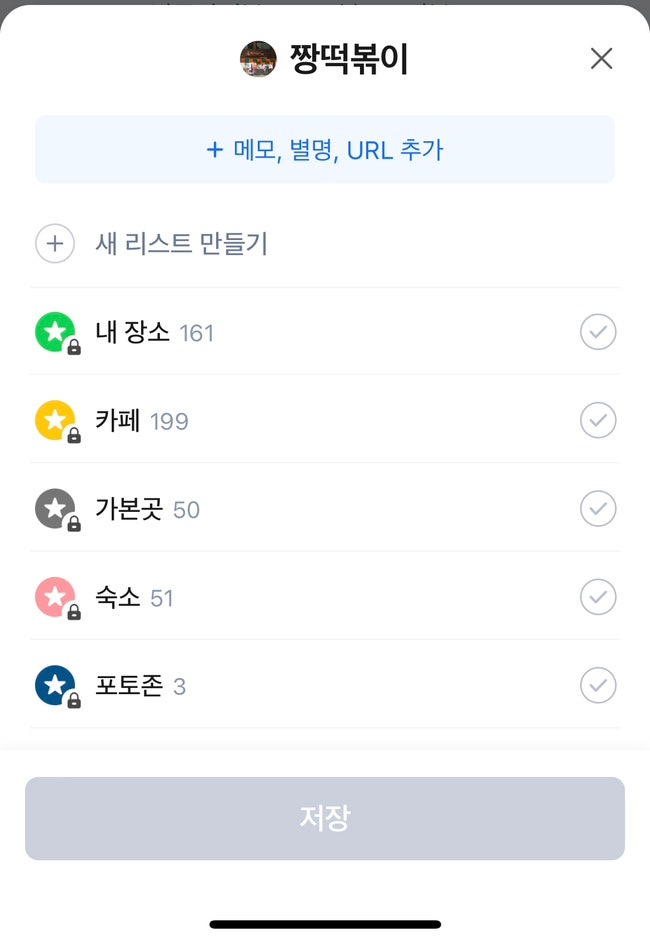Click the plus circle icon for new list
The image size is (650, 942).
[x=55, y=244]
